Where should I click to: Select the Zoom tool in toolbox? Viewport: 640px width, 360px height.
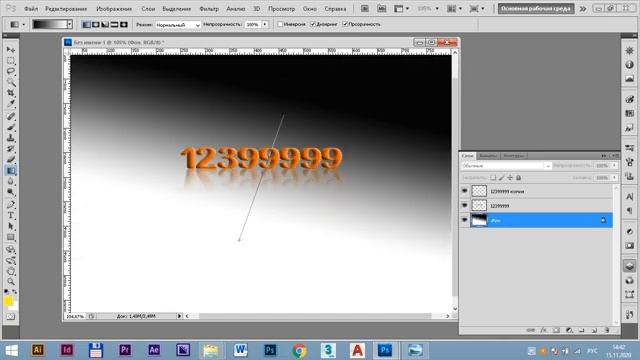tap(11, 282)
